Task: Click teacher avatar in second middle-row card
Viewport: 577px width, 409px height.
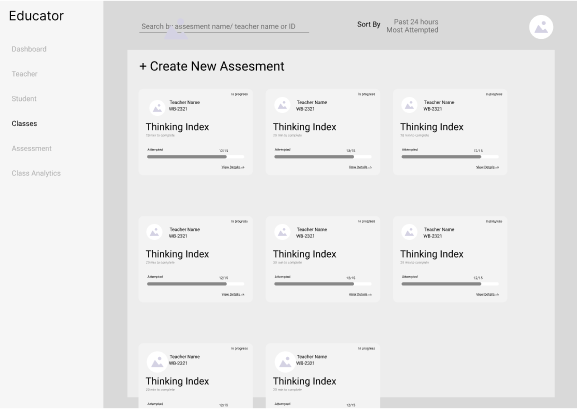Action: click(282, 232)
